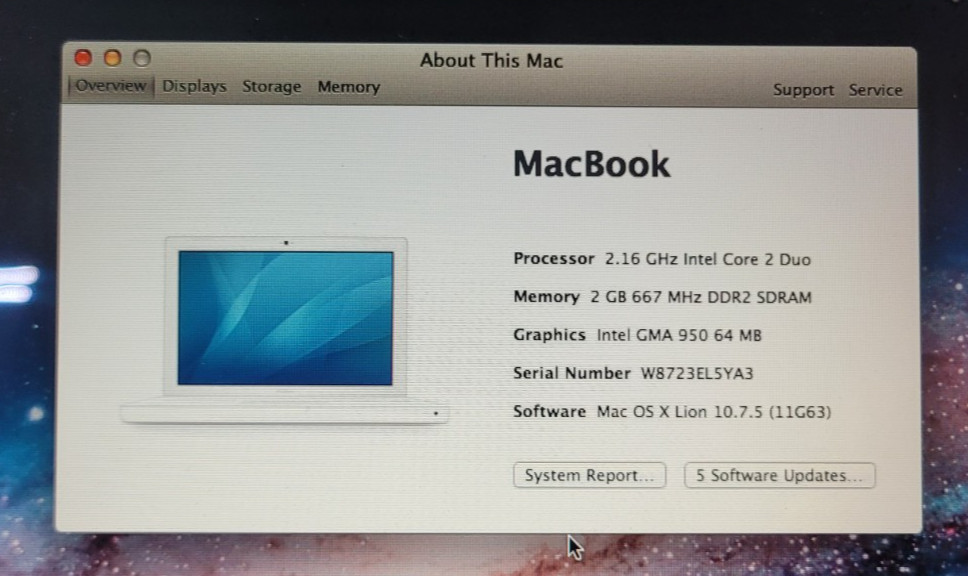Click memory value 2 GB 667 MHz DDR2 SDRAM
The height and width of the screenshot is (576, 968).
[701, 298]
